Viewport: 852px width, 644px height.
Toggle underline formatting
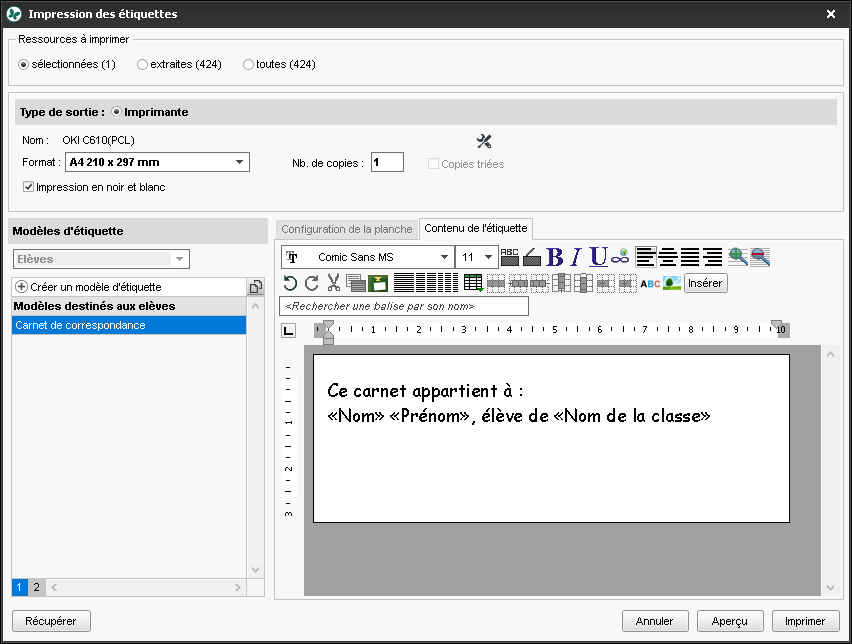(598, 257)
